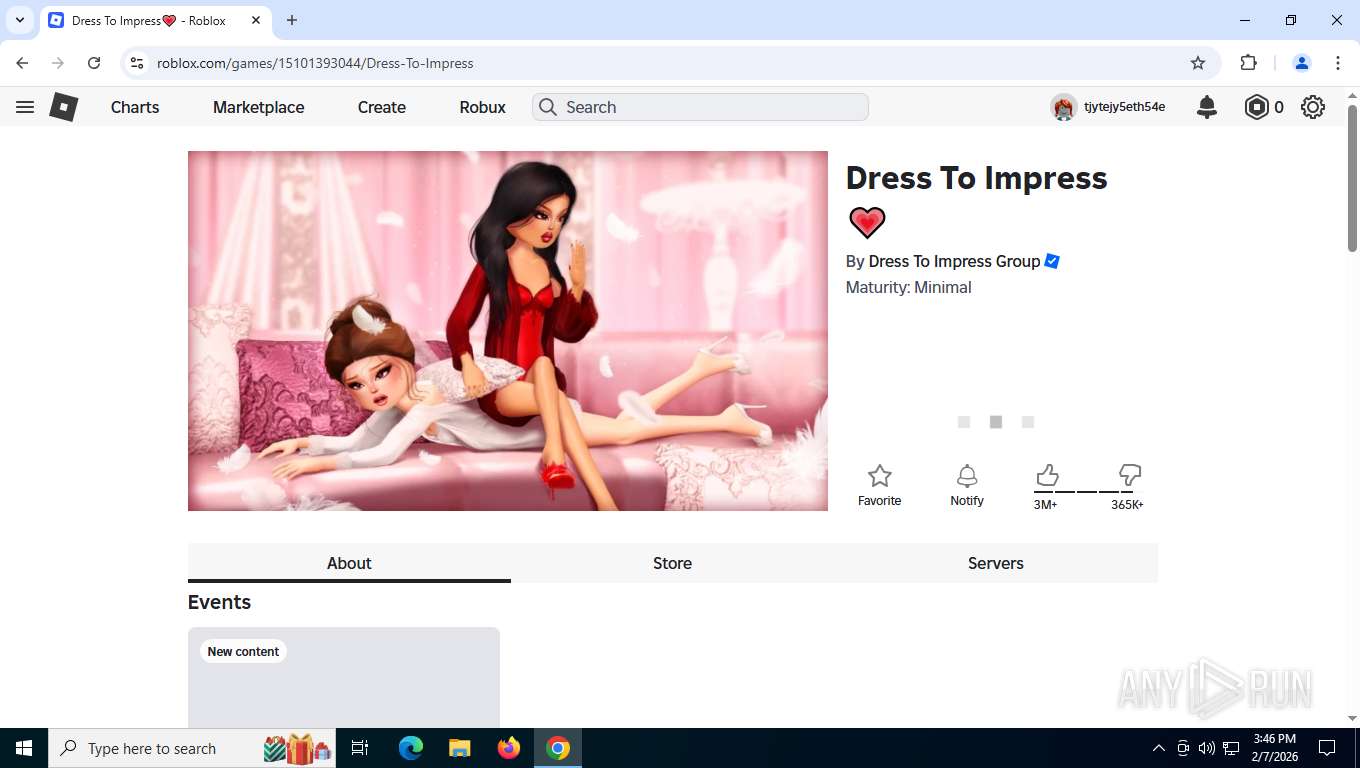The height and width of the screenshot is (768, 1360).
Task: Open the Windows notification center
Action: pyautogui.click(x=1327, y=748)
